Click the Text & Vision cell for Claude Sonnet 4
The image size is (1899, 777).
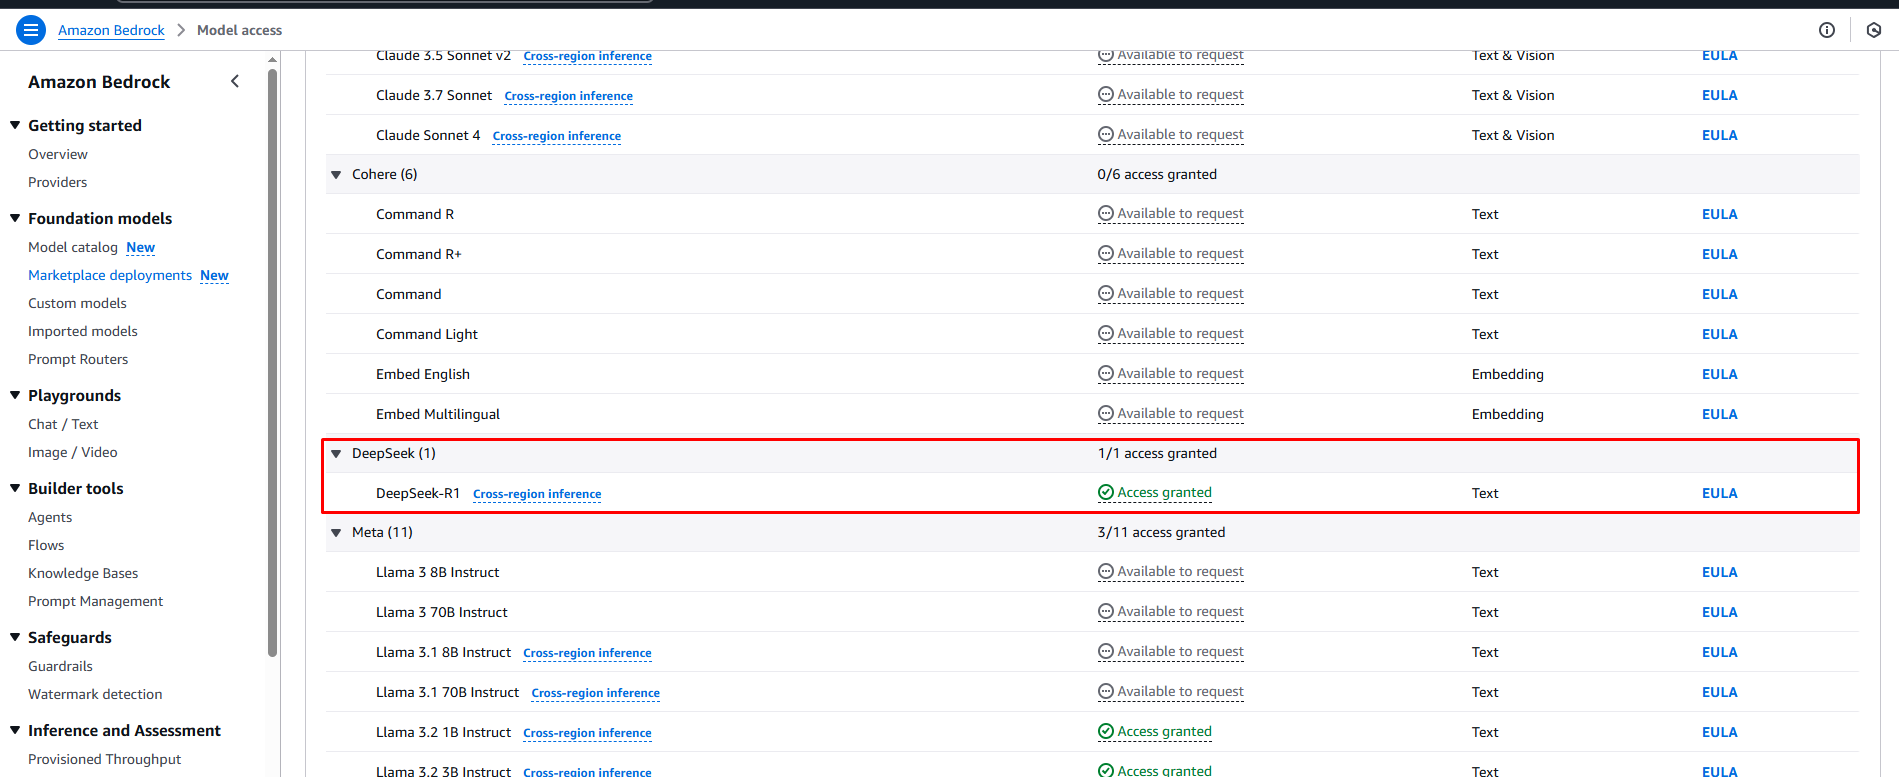(1513, 135)
